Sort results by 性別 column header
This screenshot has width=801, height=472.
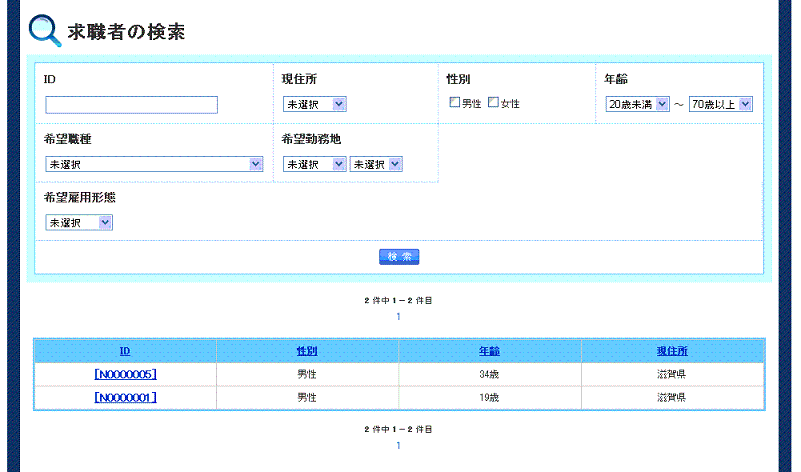307,351
